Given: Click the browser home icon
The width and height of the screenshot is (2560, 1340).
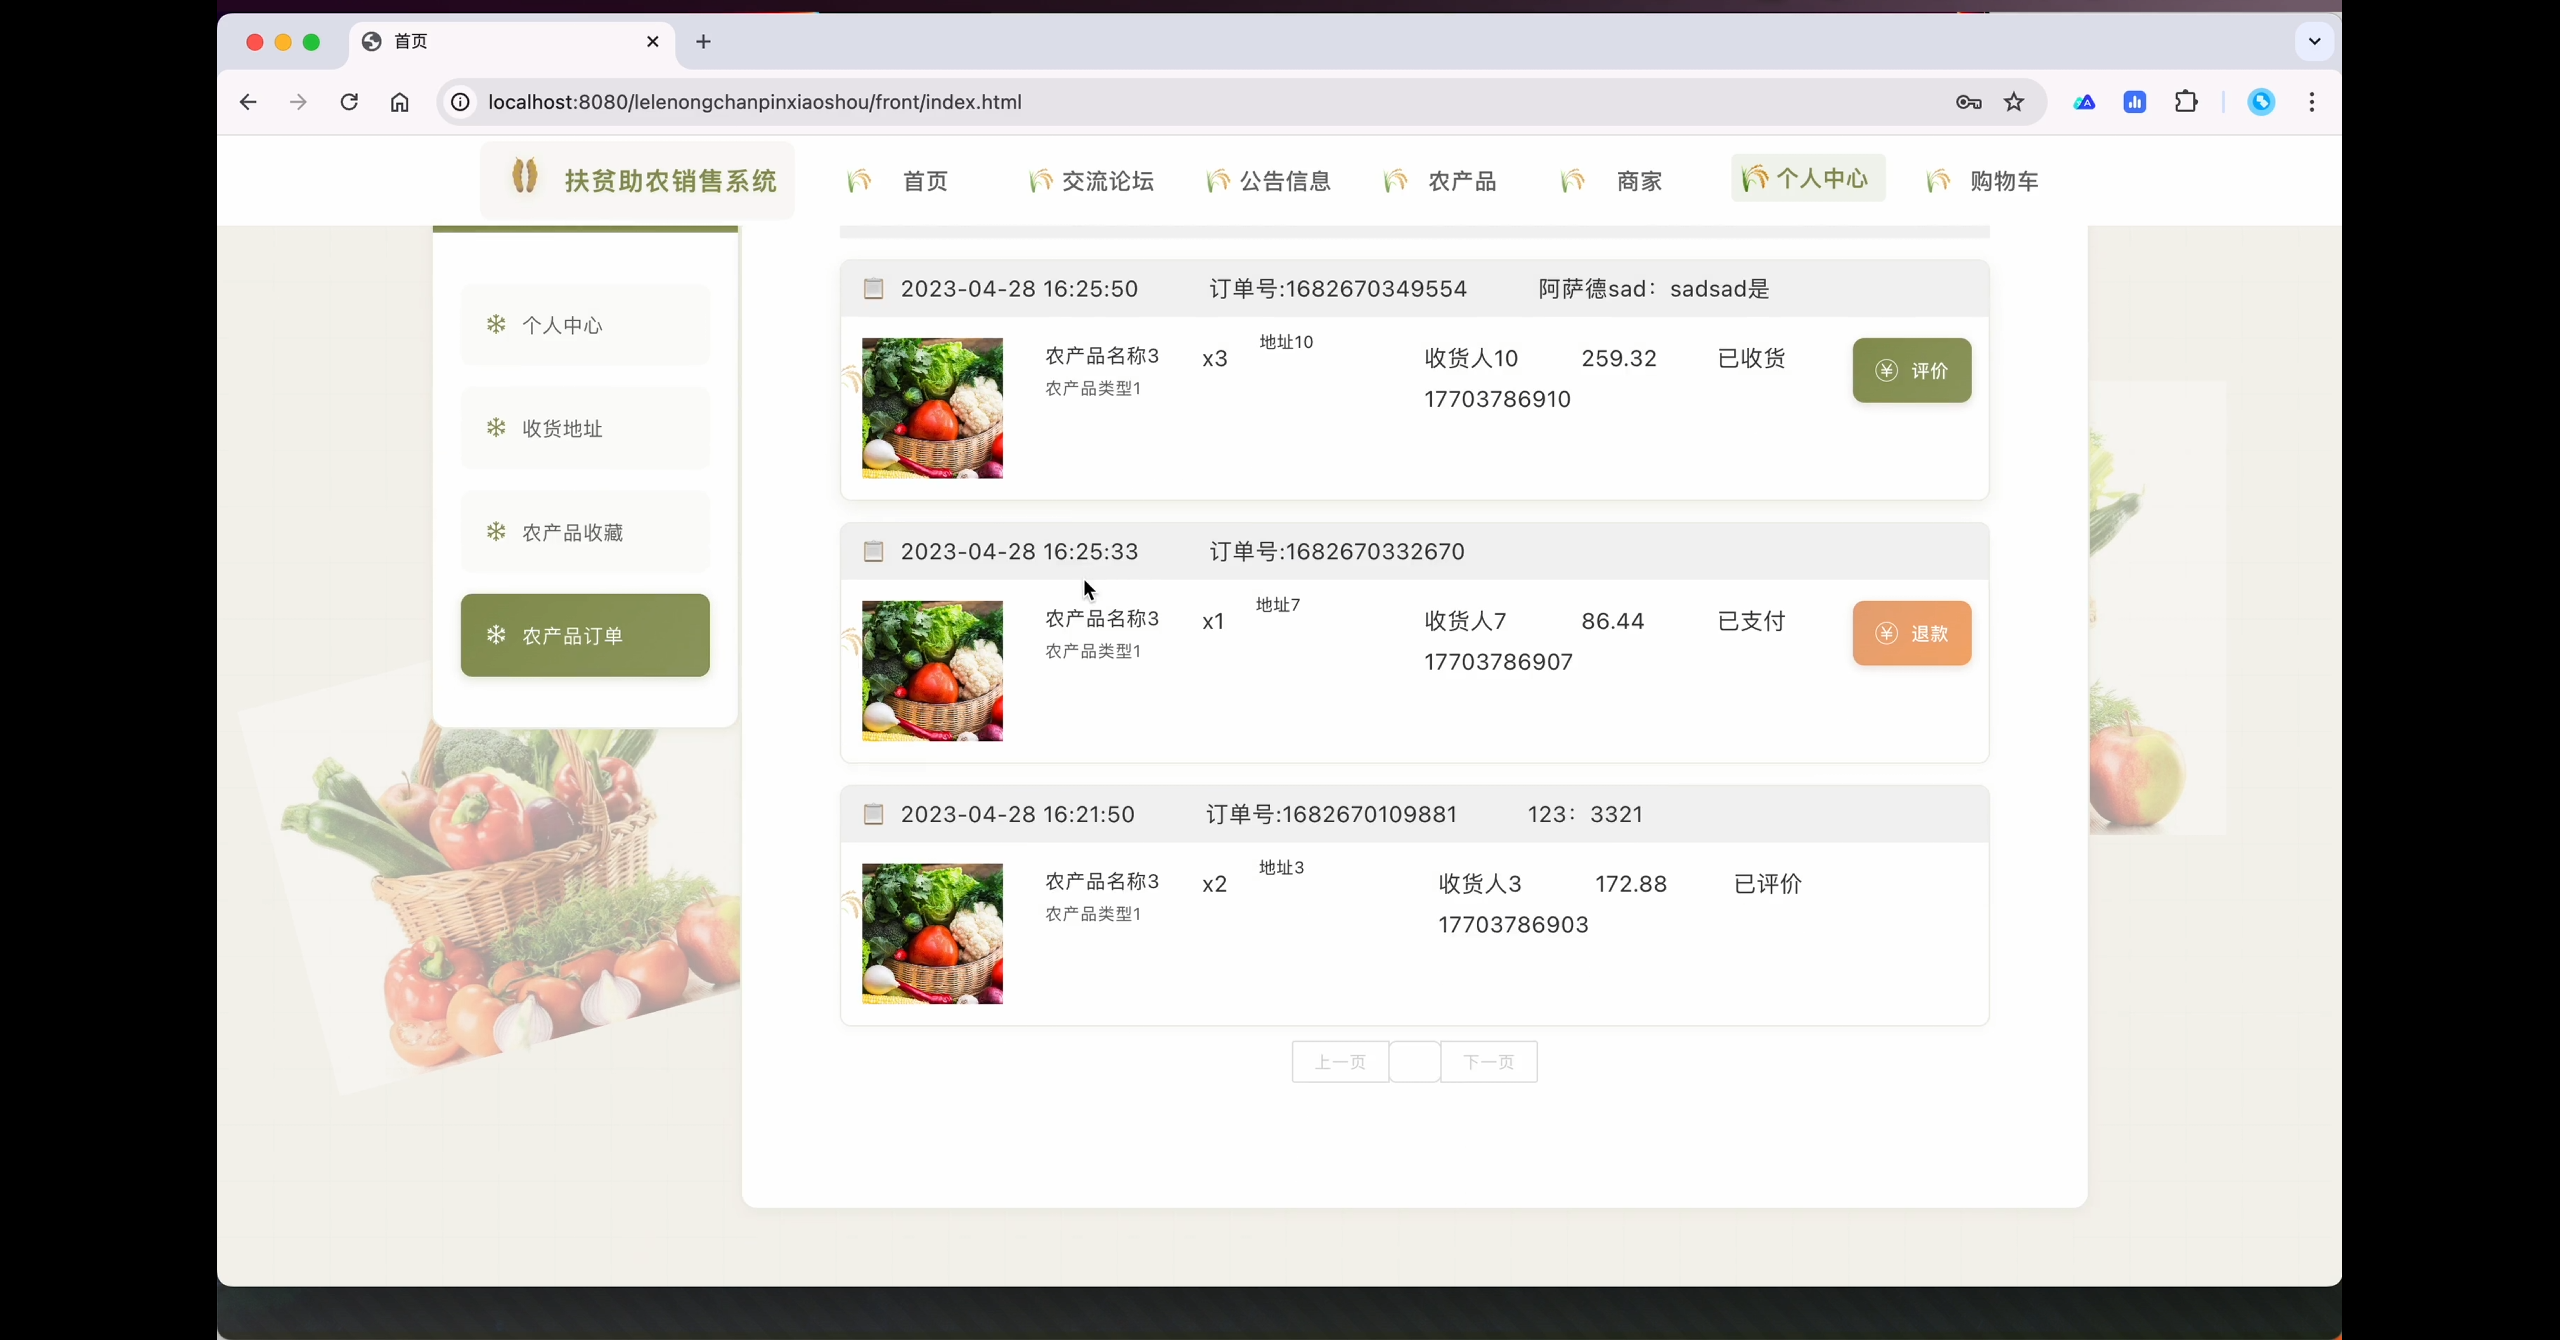Looking at the screenshot, I should [400, 102].
